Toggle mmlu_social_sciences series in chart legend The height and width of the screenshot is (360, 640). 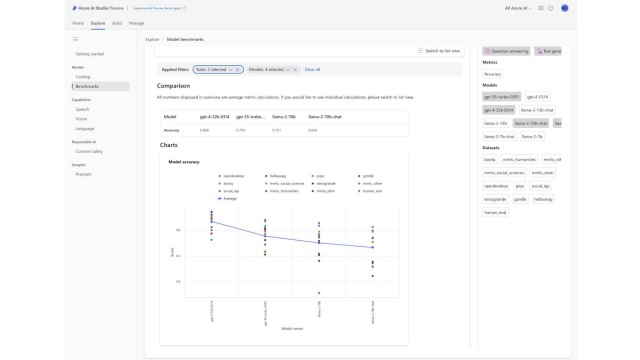tap(284, 184)
